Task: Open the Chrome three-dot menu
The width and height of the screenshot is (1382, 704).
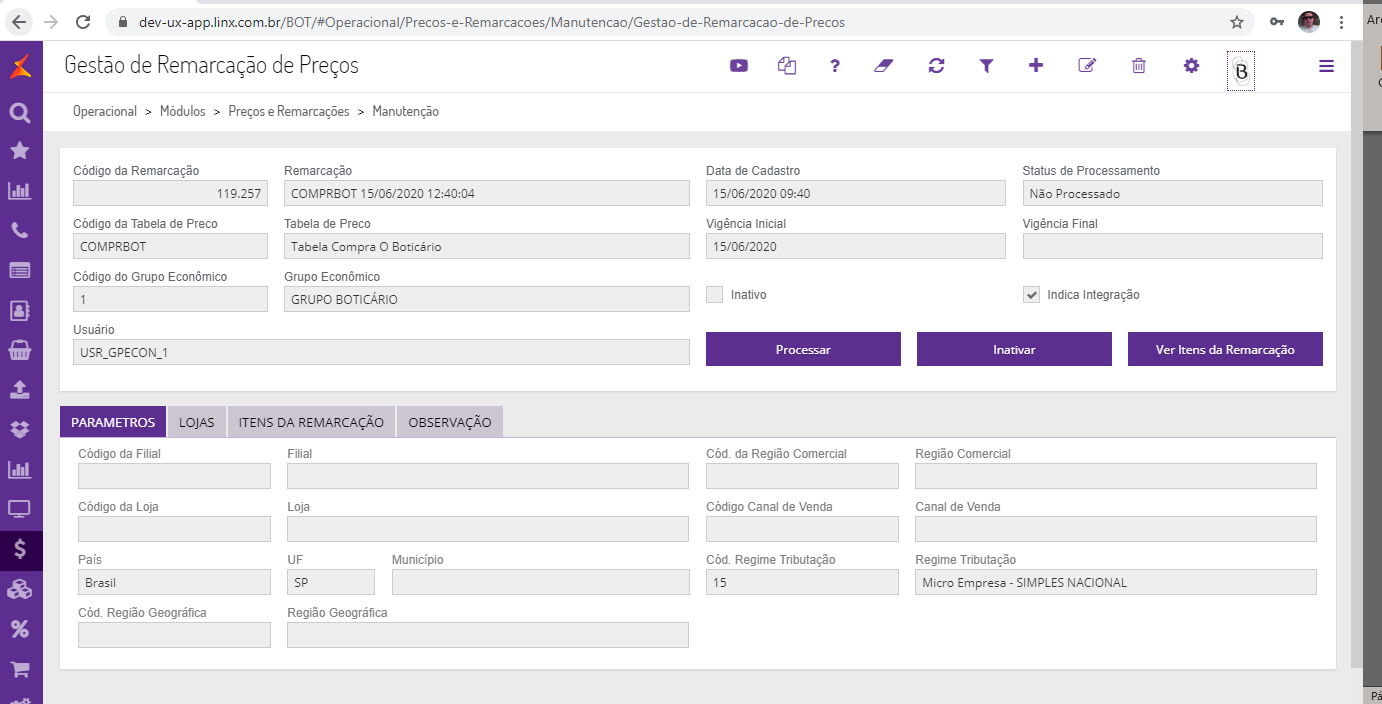Action: [1342, 22]
